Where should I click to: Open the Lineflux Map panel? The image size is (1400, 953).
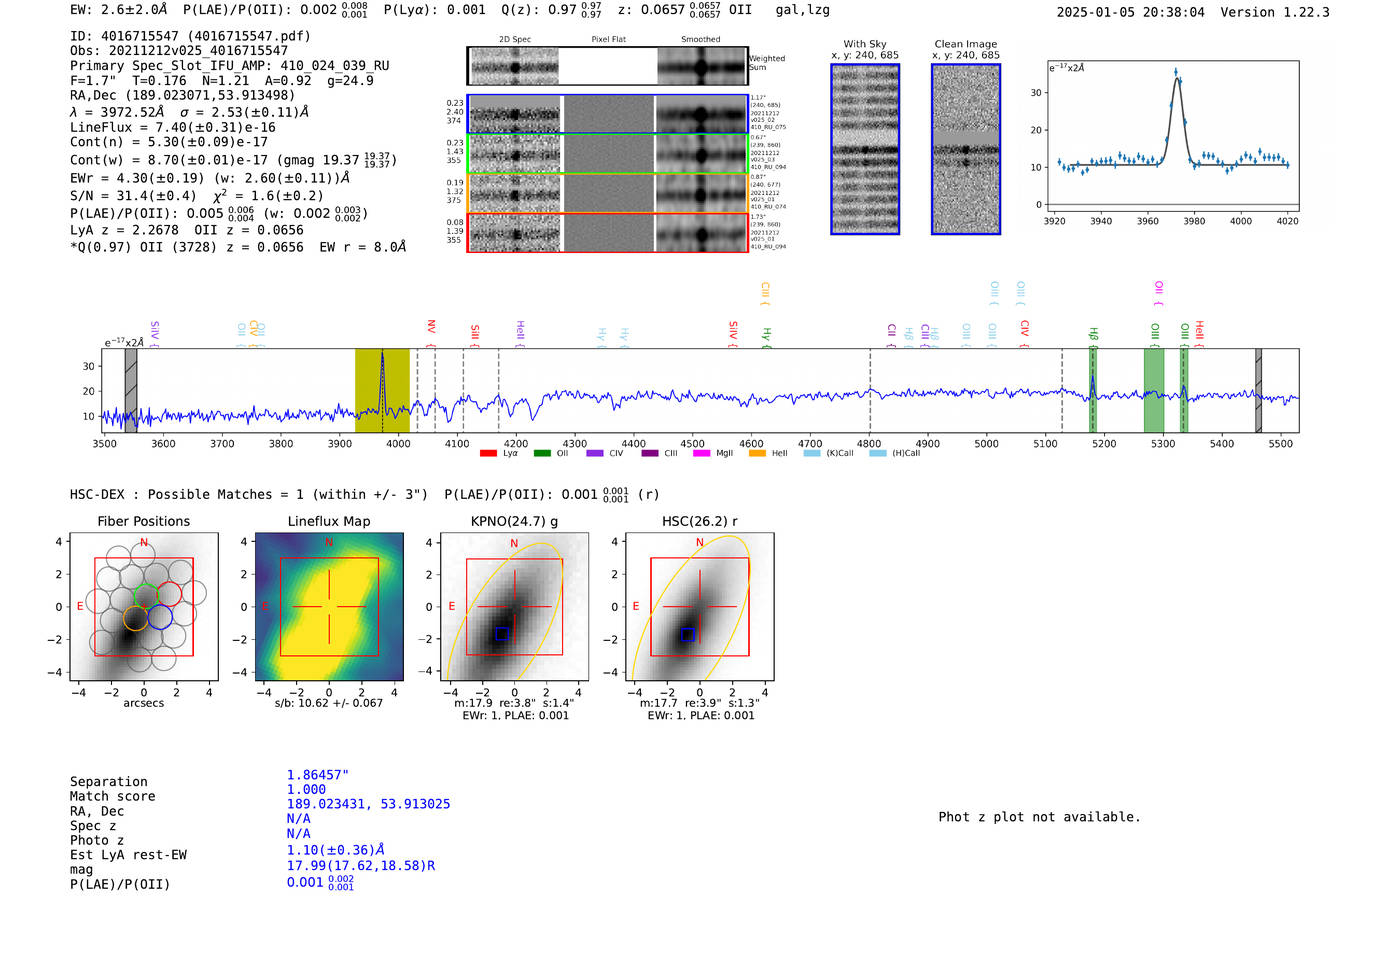pyautogui.click(x=329, y=607)
